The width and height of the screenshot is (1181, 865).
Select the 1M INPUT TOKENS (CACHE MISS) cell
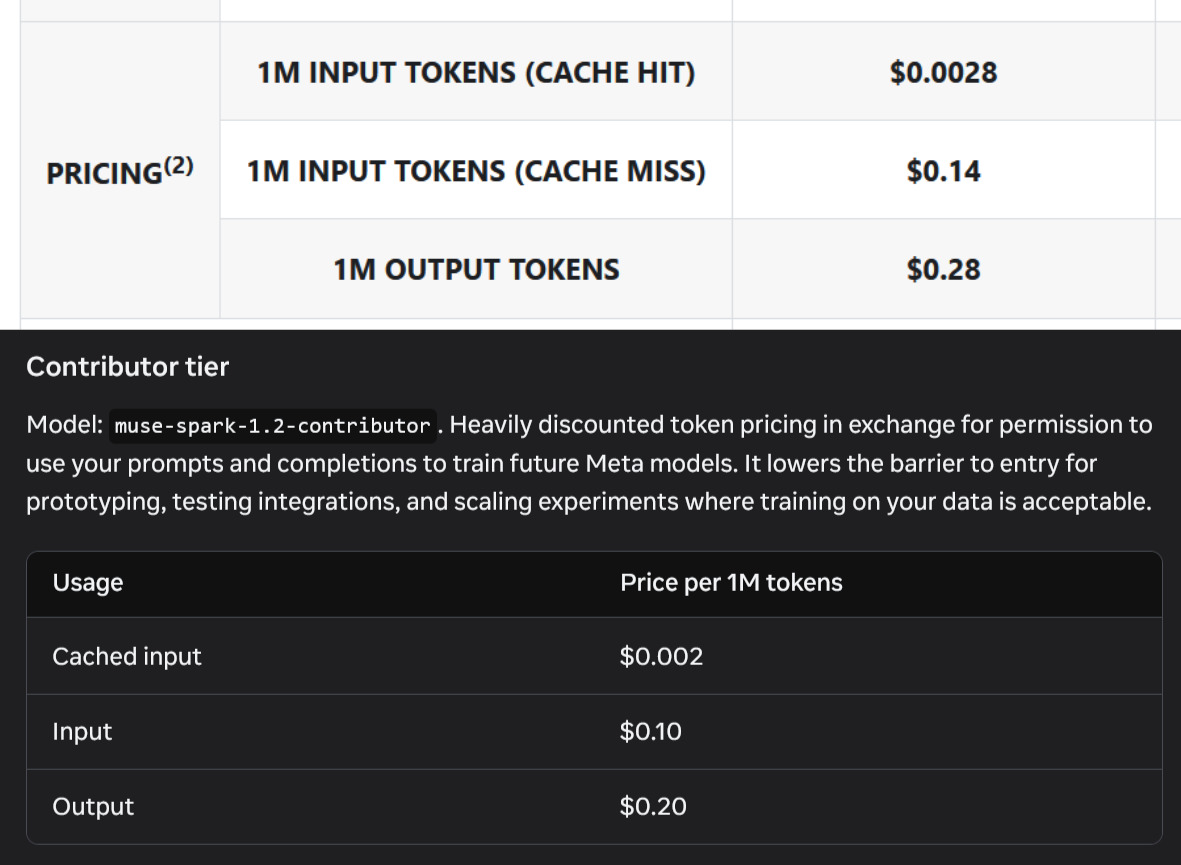(x=476, y=170)
